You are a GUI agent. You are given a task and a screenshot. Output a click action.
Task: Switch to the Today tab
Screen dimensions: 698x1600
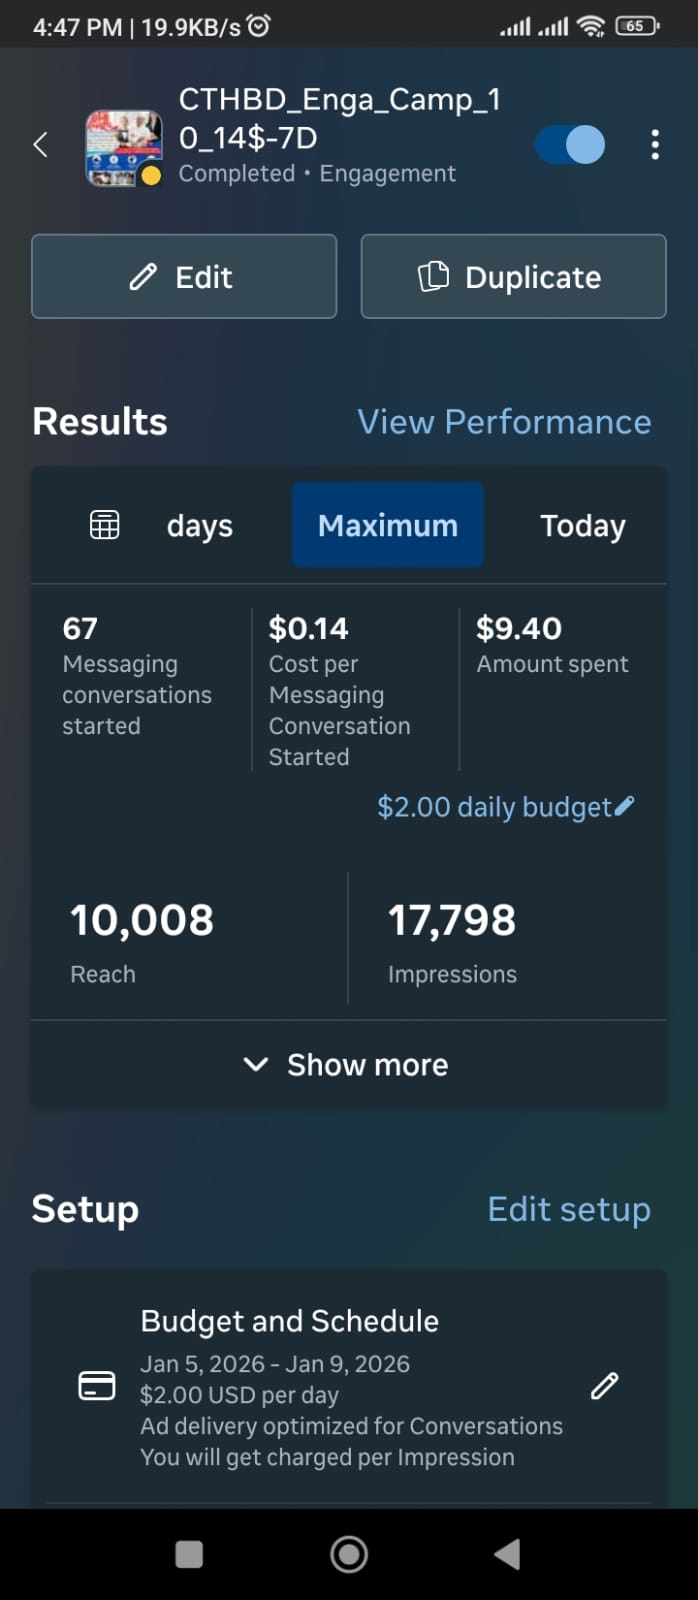click(582, 525)
